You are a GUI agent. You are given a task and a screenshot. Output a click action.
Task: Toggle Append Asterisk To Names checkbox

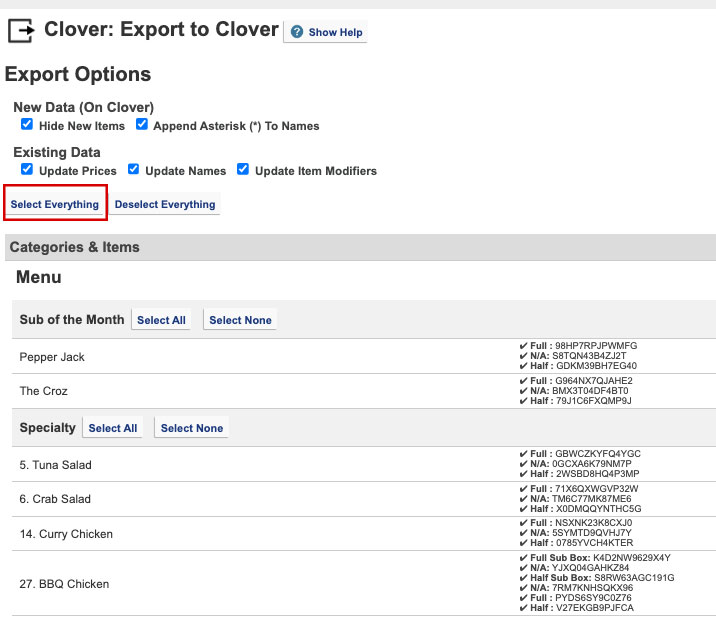[142, 124]
